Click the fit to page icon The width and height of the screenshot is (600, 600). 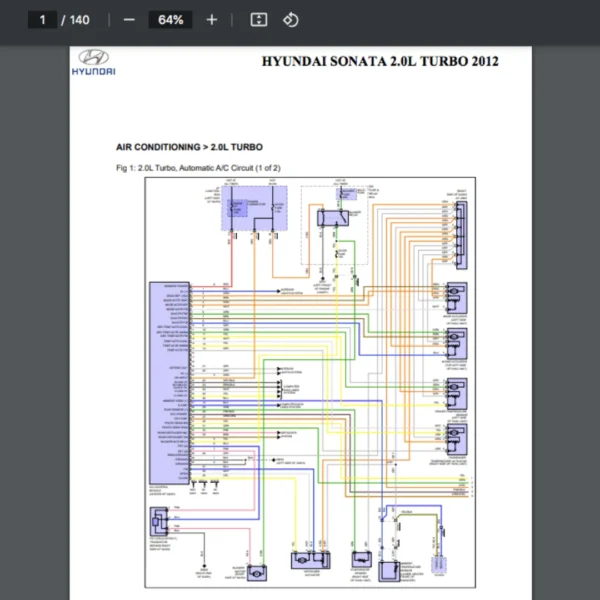258,20
